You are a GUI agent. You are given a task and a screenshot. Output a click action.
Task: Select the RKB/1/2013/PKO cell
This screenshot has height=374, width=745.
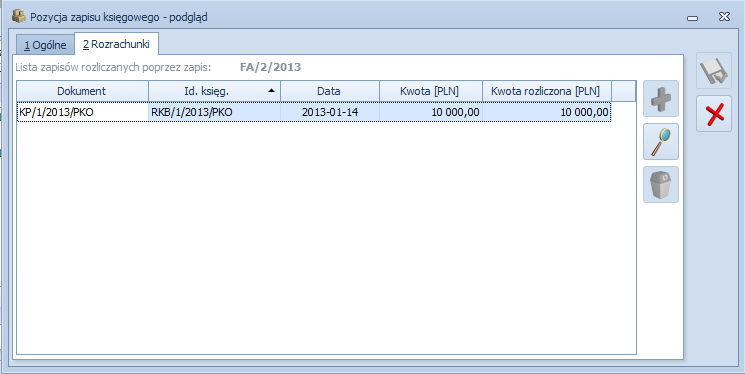214,112
